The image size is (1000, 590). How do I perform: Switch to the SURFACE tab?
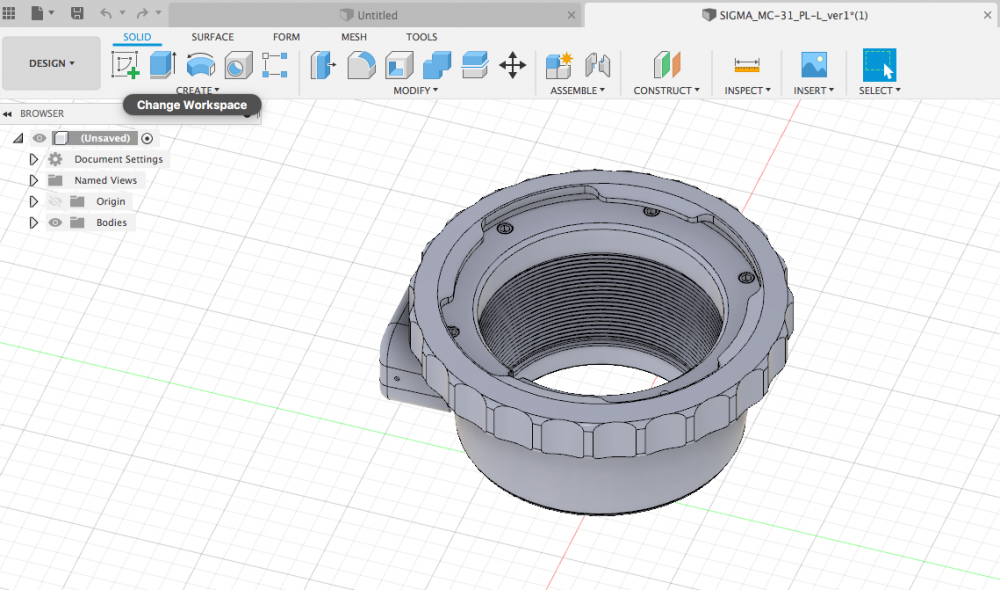[x=212, y=37]
